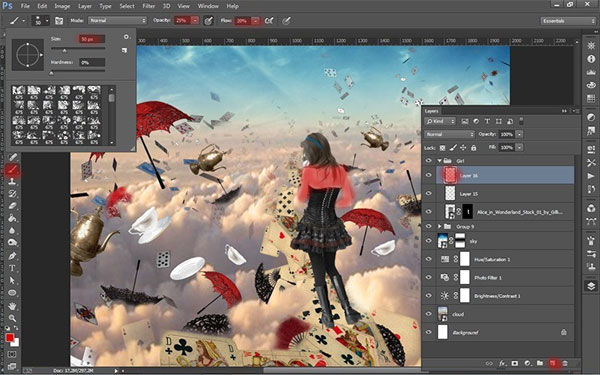The height and width of the screenshot is (375, 600).
Task: Hide the sky layer
Action: coord(429,241)
